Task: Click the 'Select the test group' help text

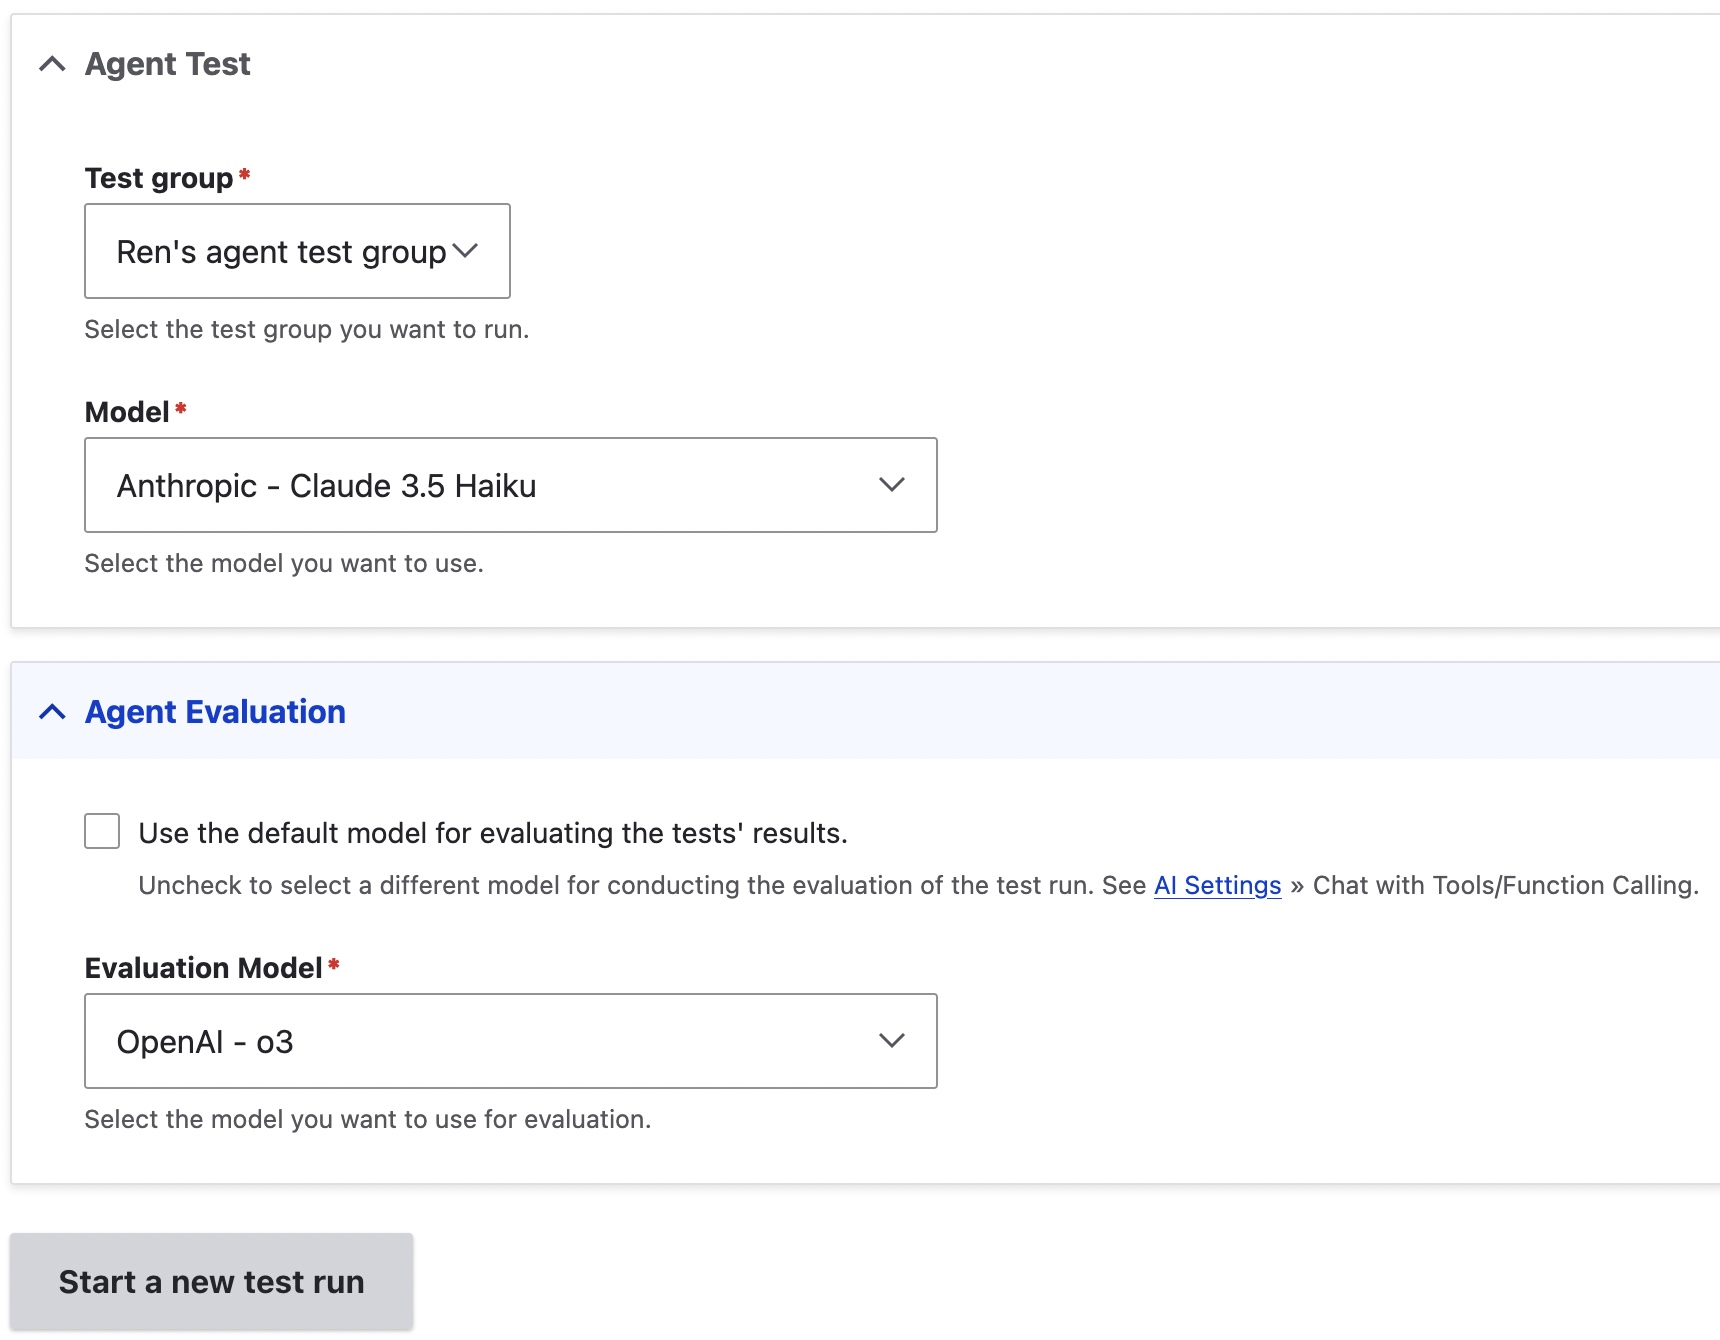Action: point(306,330)
